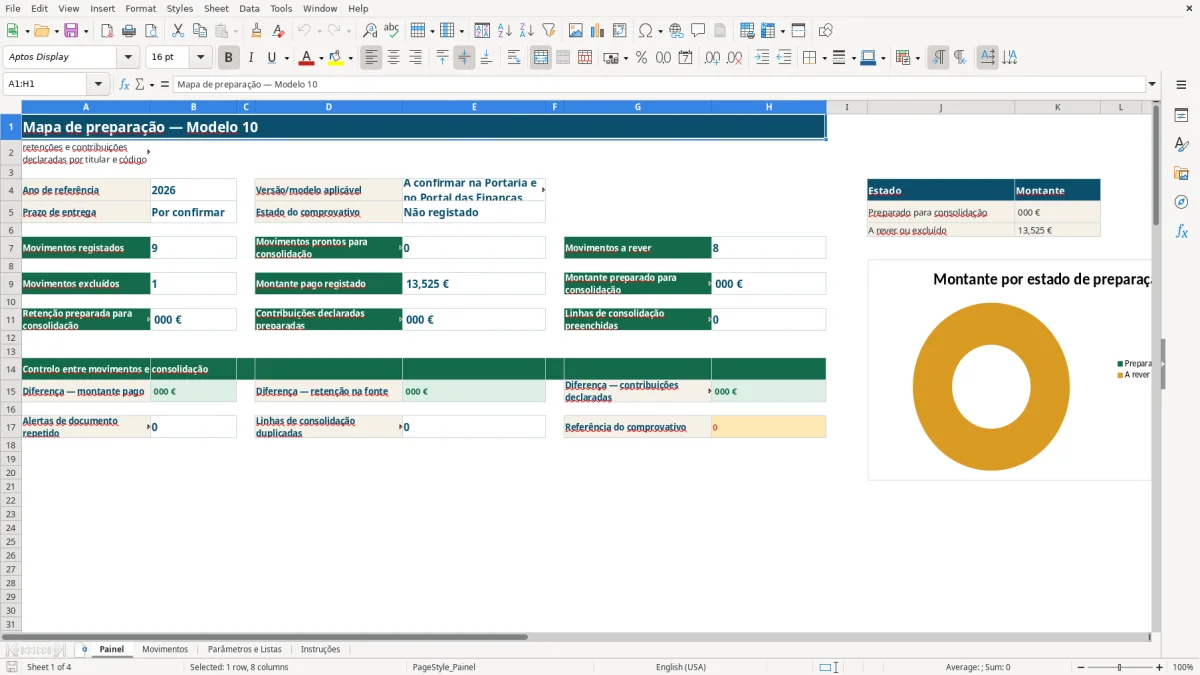Open the font size dropdown
The height and width of the screenshot is (675, 1200).
pos(201,57)
